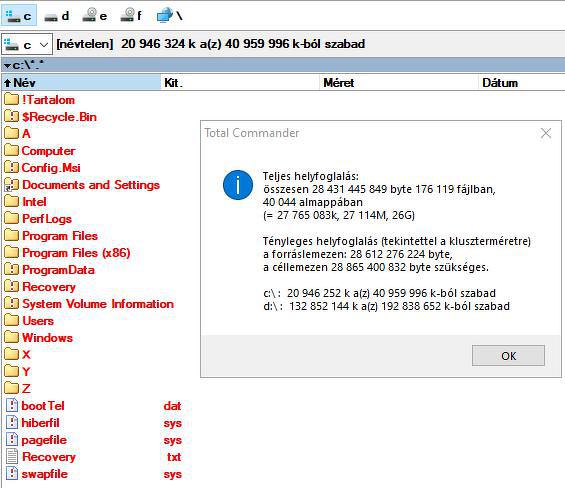Click the 'hiberfil' file name
565x488 pixels.
click(40, 422)
